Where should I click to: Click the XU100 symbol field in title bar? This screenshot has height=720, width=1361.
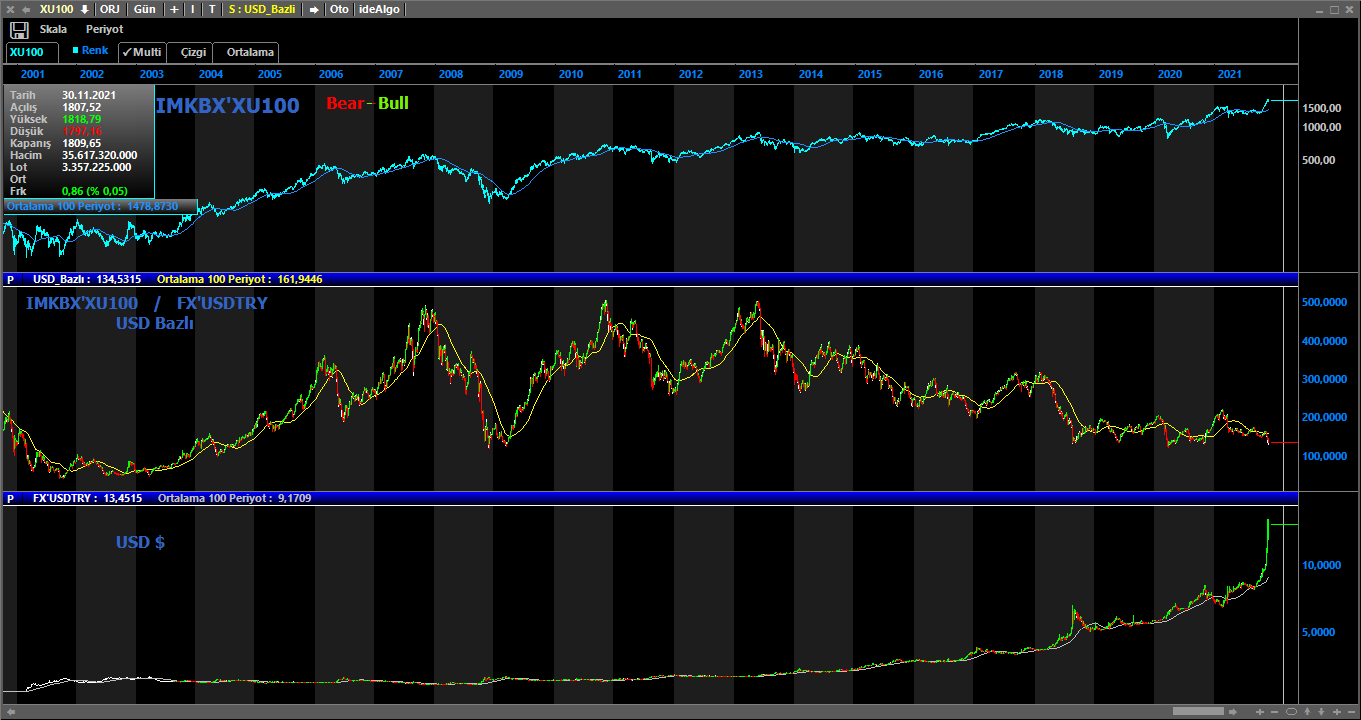[x=56, y=9]
